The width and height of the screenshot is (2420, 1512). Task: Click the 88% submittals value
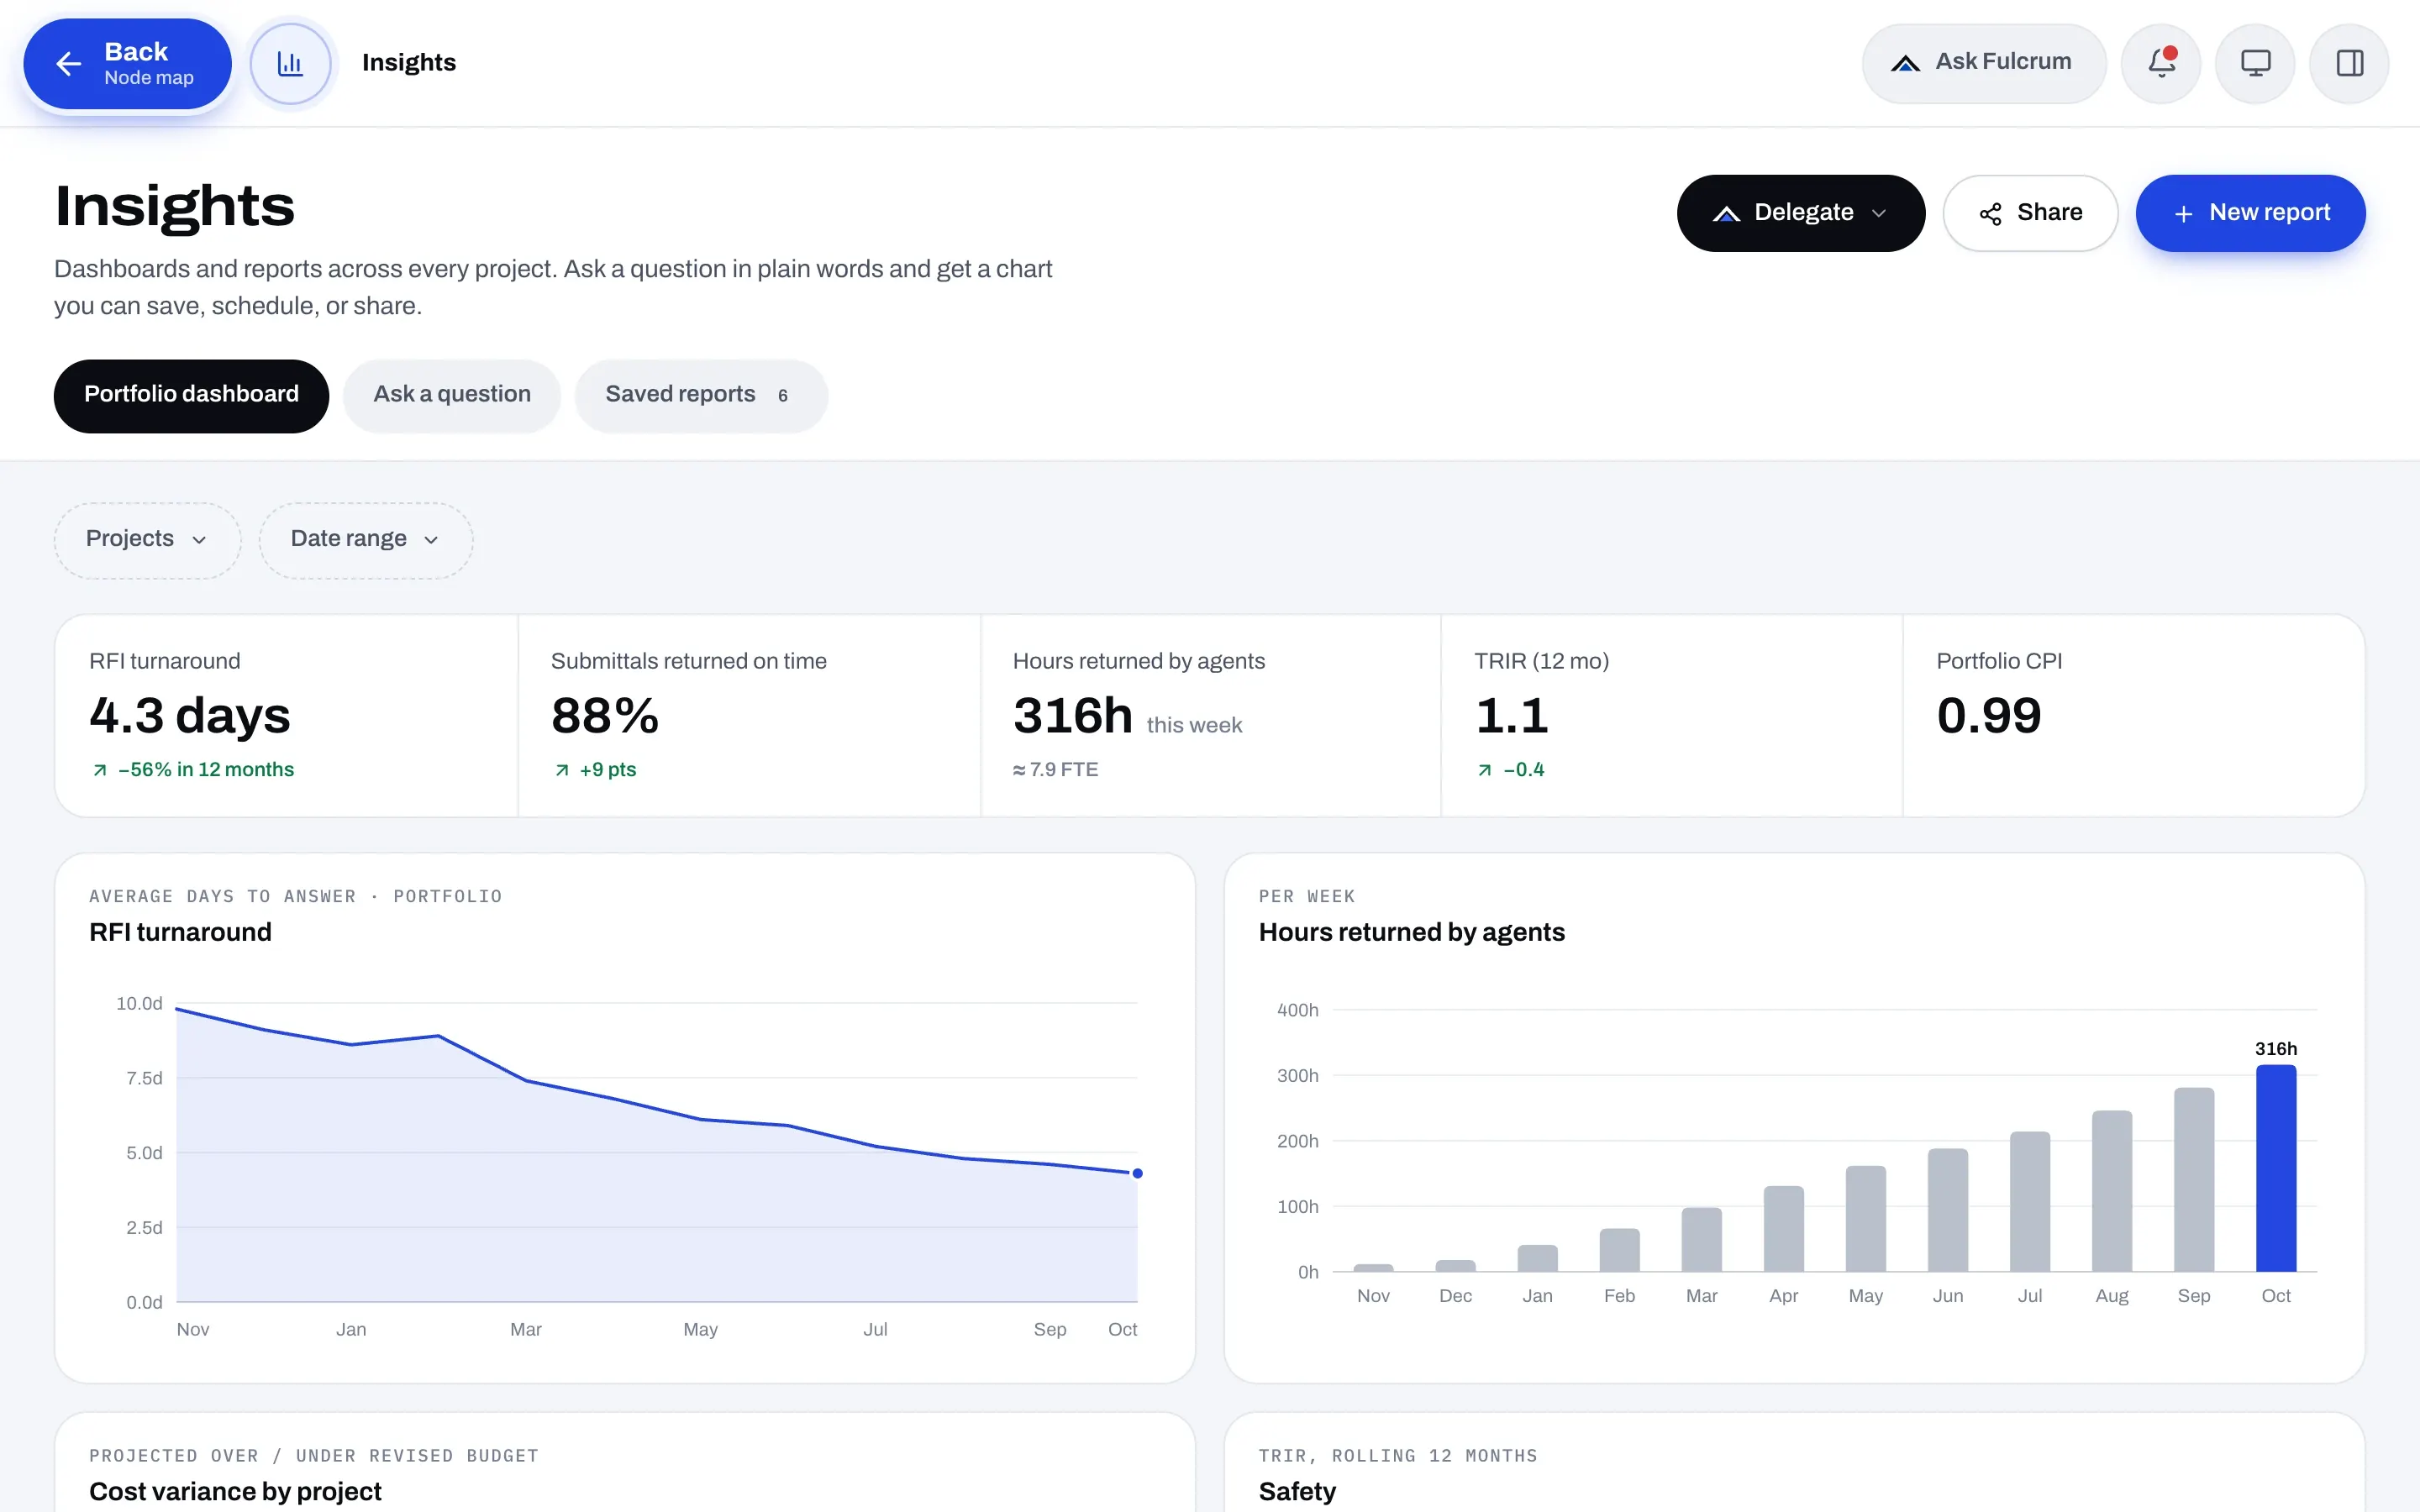605,716
